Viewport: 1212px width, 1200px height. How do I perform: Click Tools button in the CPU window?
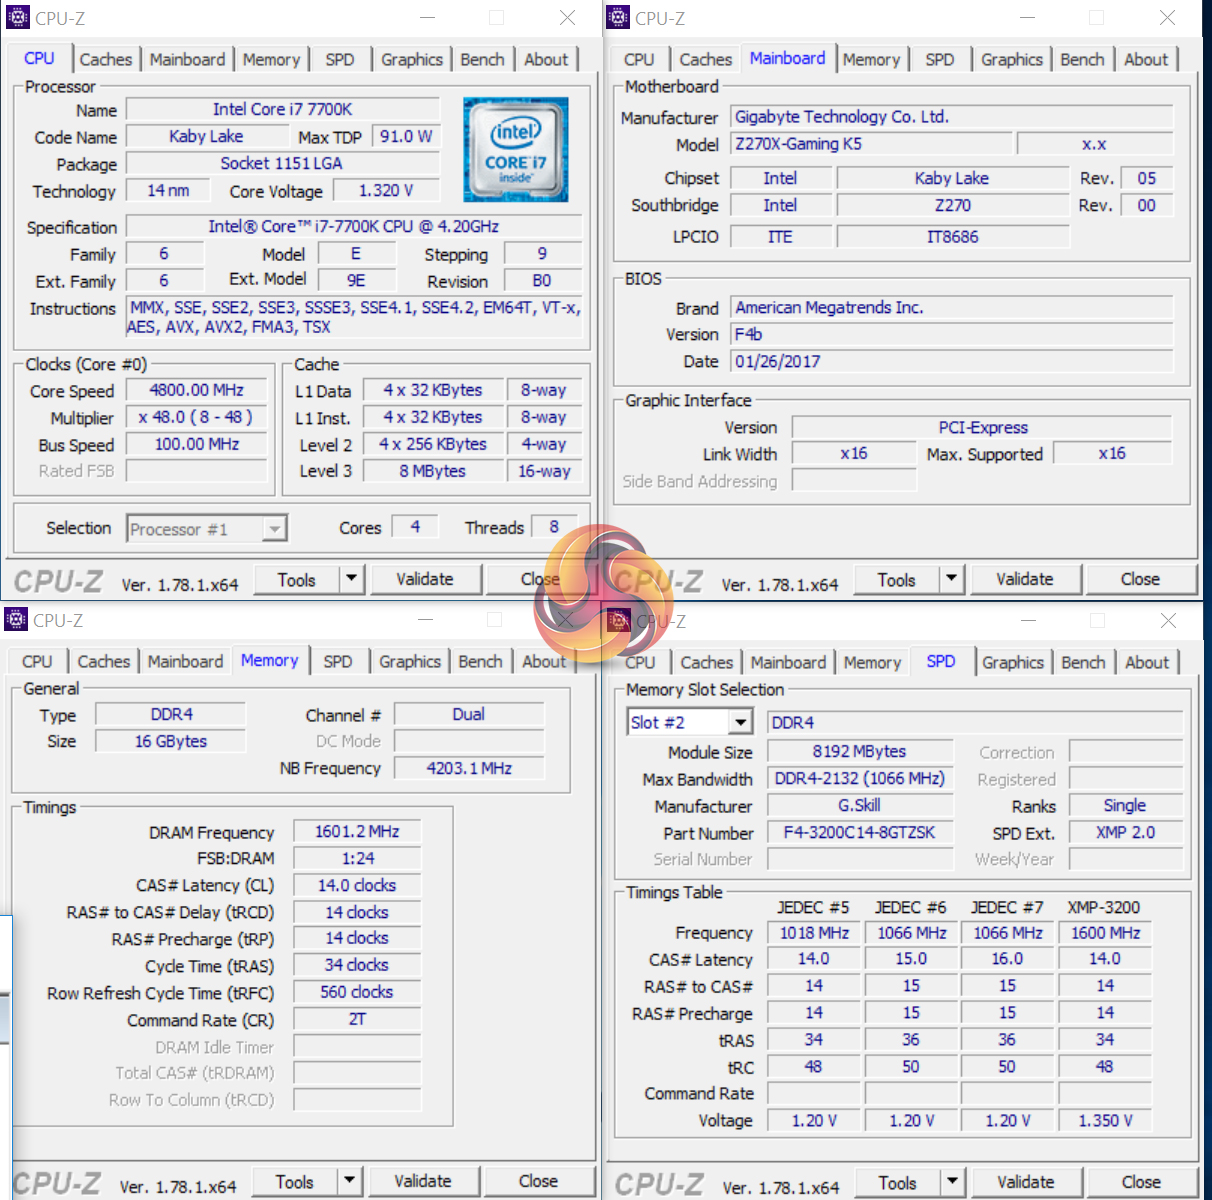point(297,579)
